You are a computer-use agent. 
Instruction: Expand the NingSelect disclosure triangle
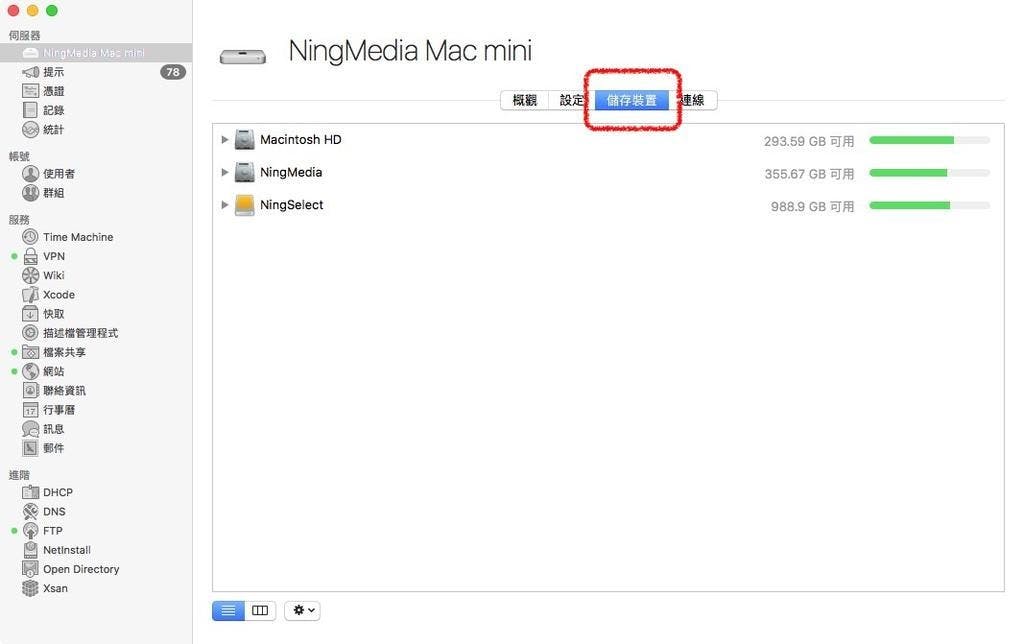tap(224, 205)
